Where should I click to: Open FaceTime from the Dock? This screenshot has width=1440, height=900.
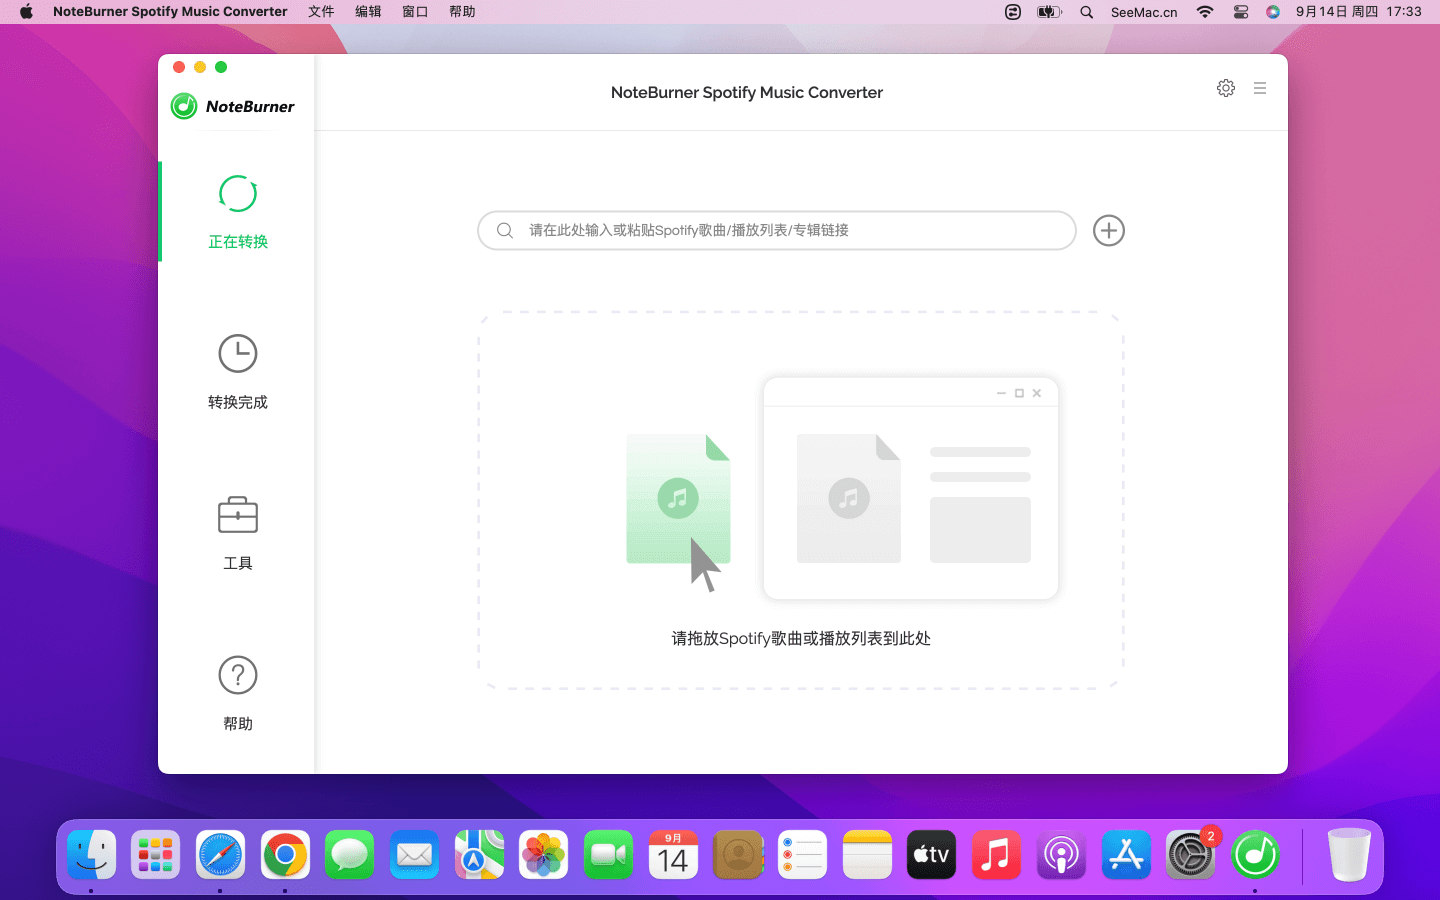608,855
